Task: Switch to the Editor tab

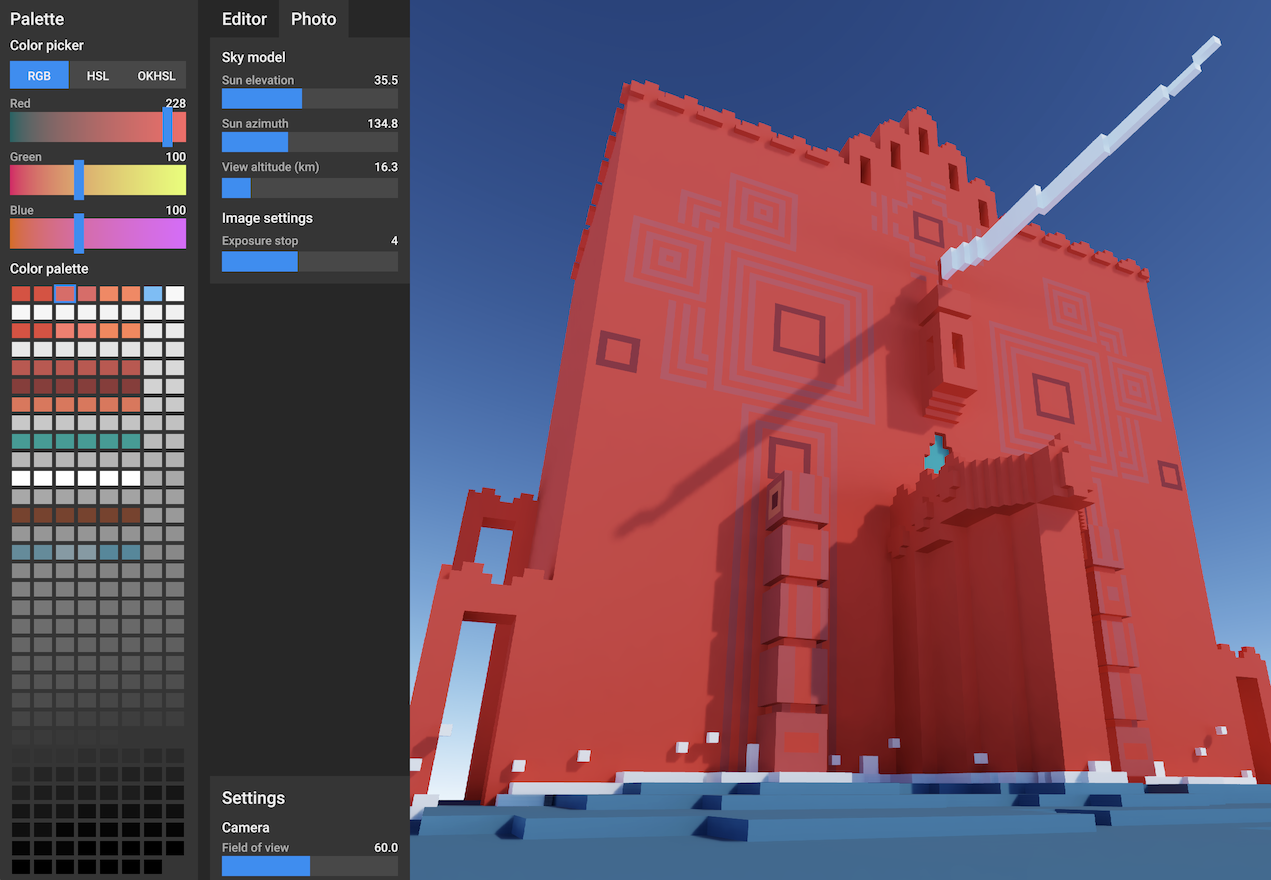Action: coord(244,19)
